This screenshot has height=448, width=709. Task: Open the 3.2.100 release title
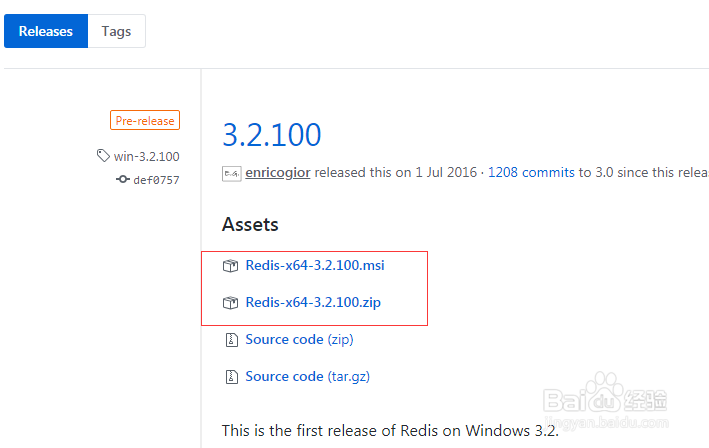(x=272, y=135)
